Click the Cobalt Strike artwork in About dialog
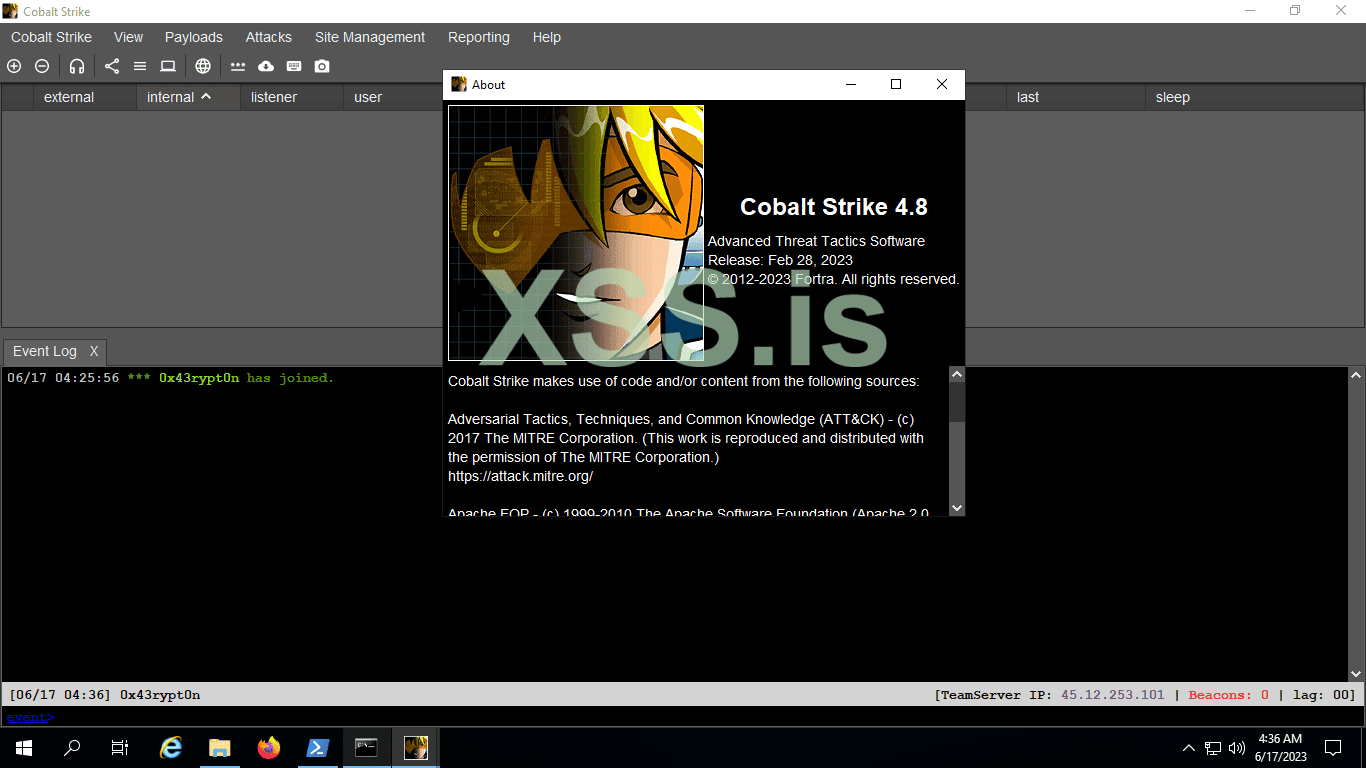Image resolution: width=1366 pixels, height=768 pixels. click(x=576, y=233)
